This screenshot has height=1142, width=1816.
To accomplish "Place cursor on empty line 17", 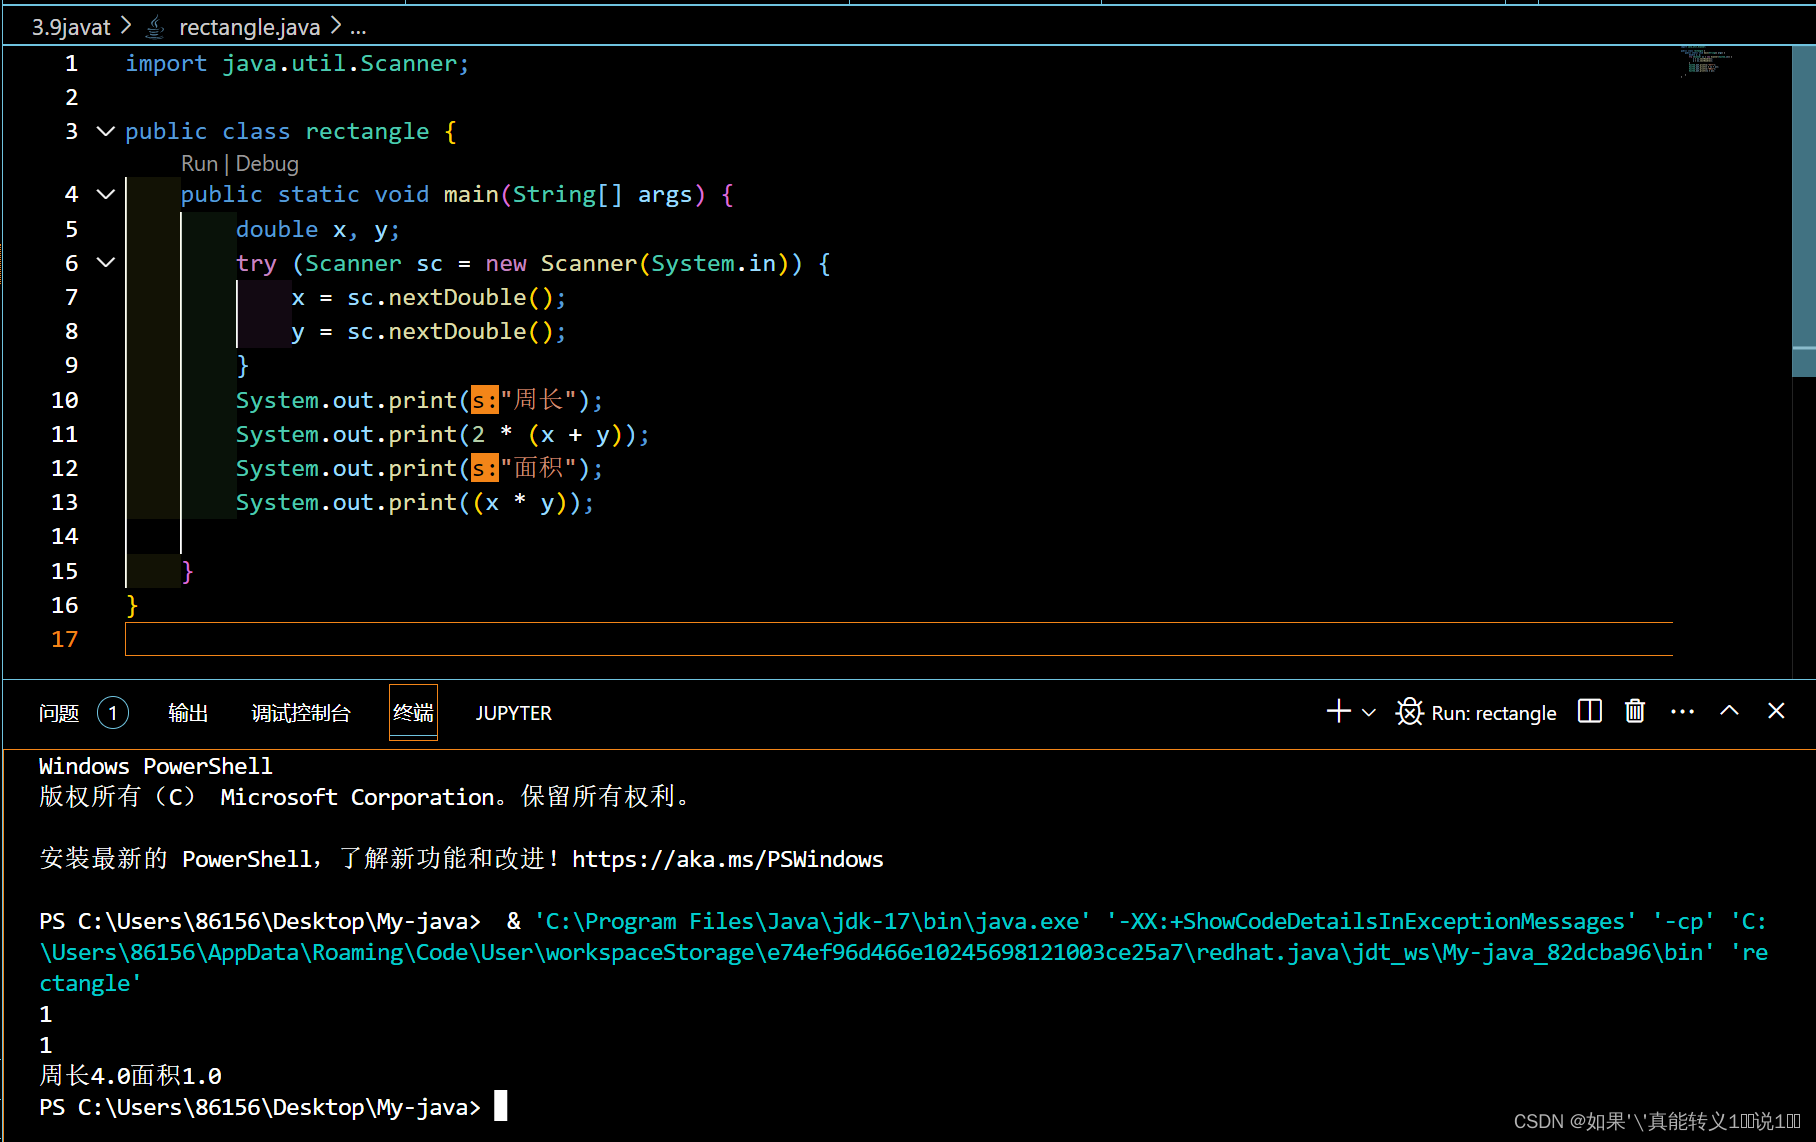I will [x=898, y=639].
